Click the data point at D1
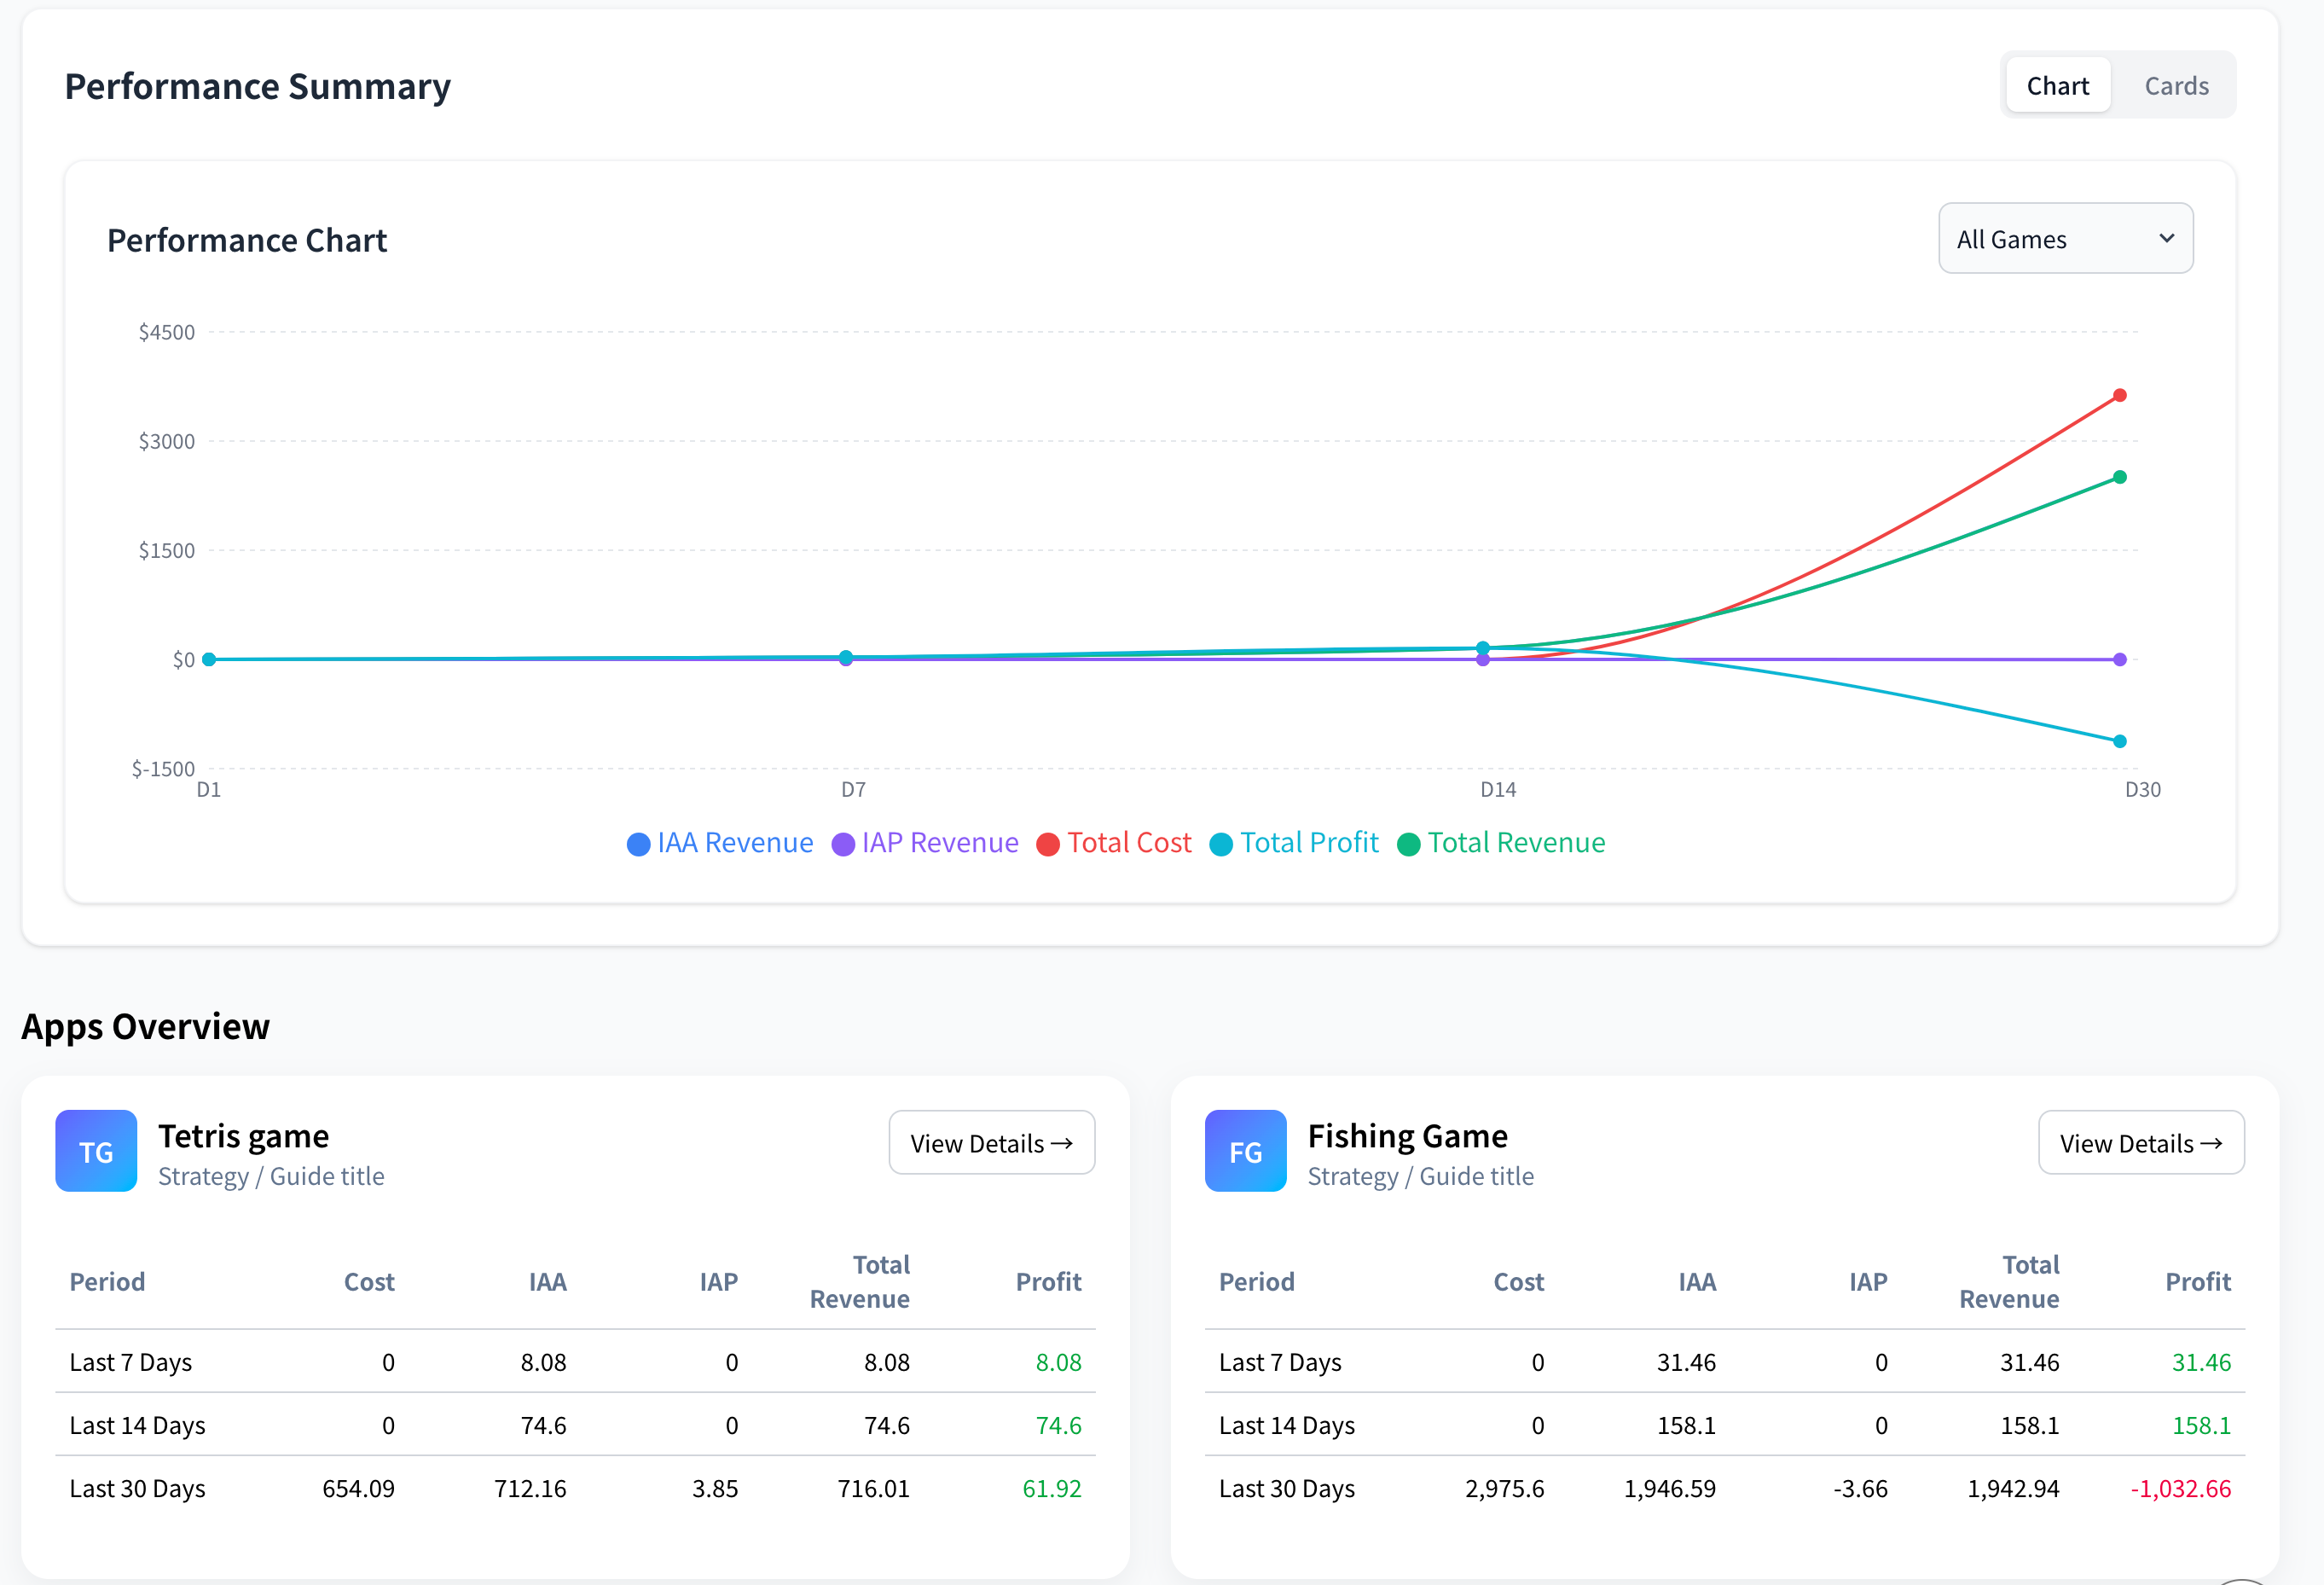This screenshot has height=1585, width=2324. 209,660
